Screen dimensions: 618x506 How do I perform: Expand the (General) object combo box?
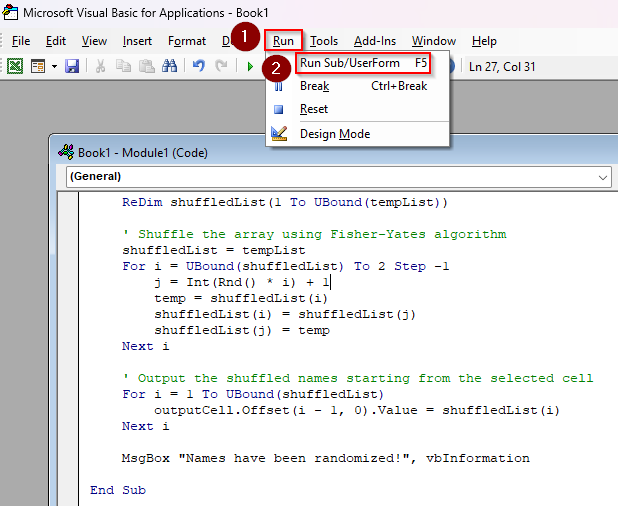339,177
